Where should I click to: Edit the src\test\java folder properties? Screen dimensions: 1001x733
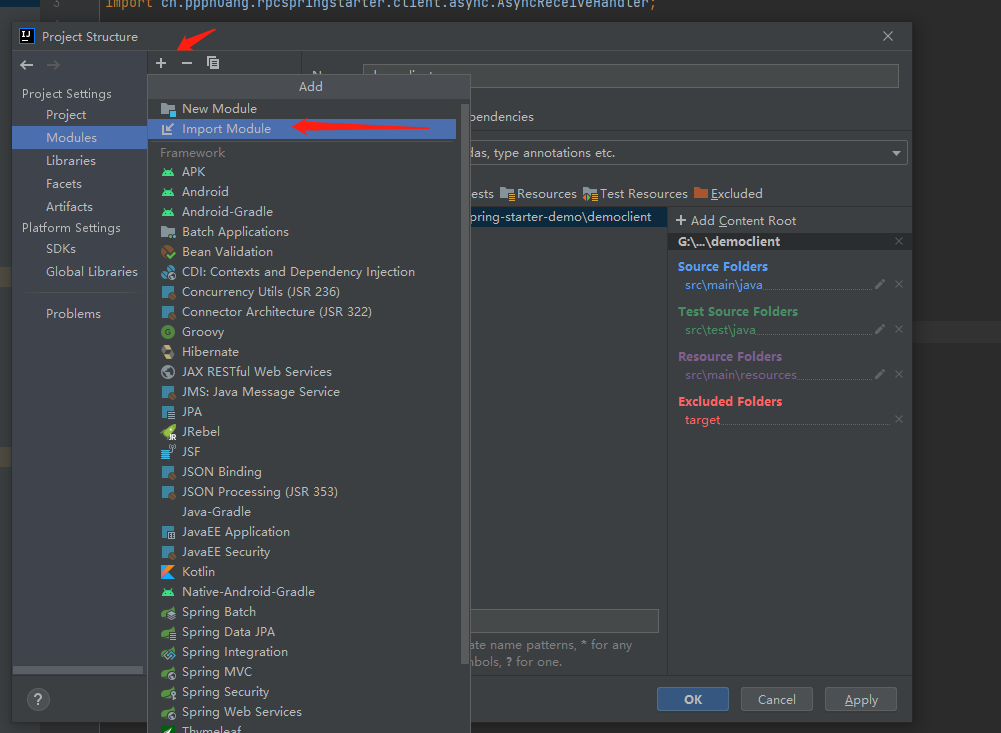click(x=880, y=329)
